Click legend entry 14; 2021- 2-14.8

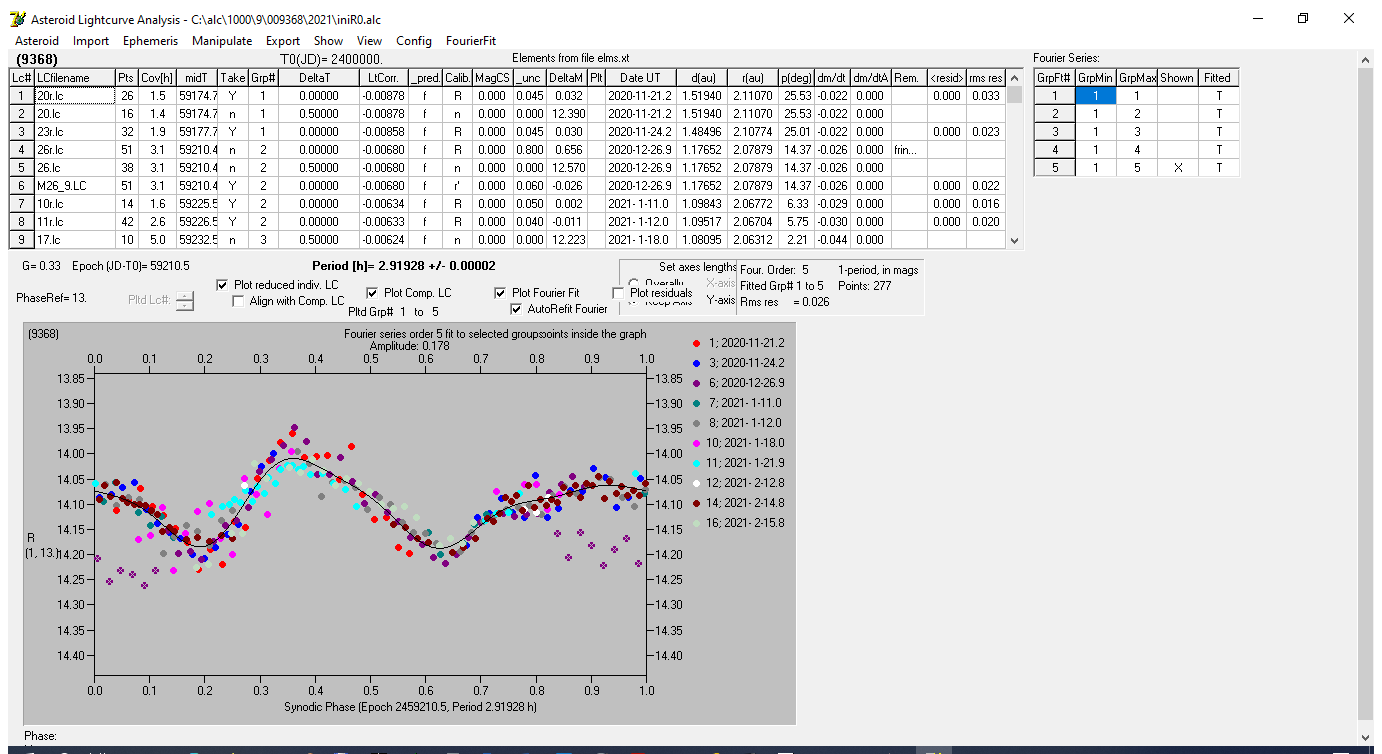click(746, 503)
